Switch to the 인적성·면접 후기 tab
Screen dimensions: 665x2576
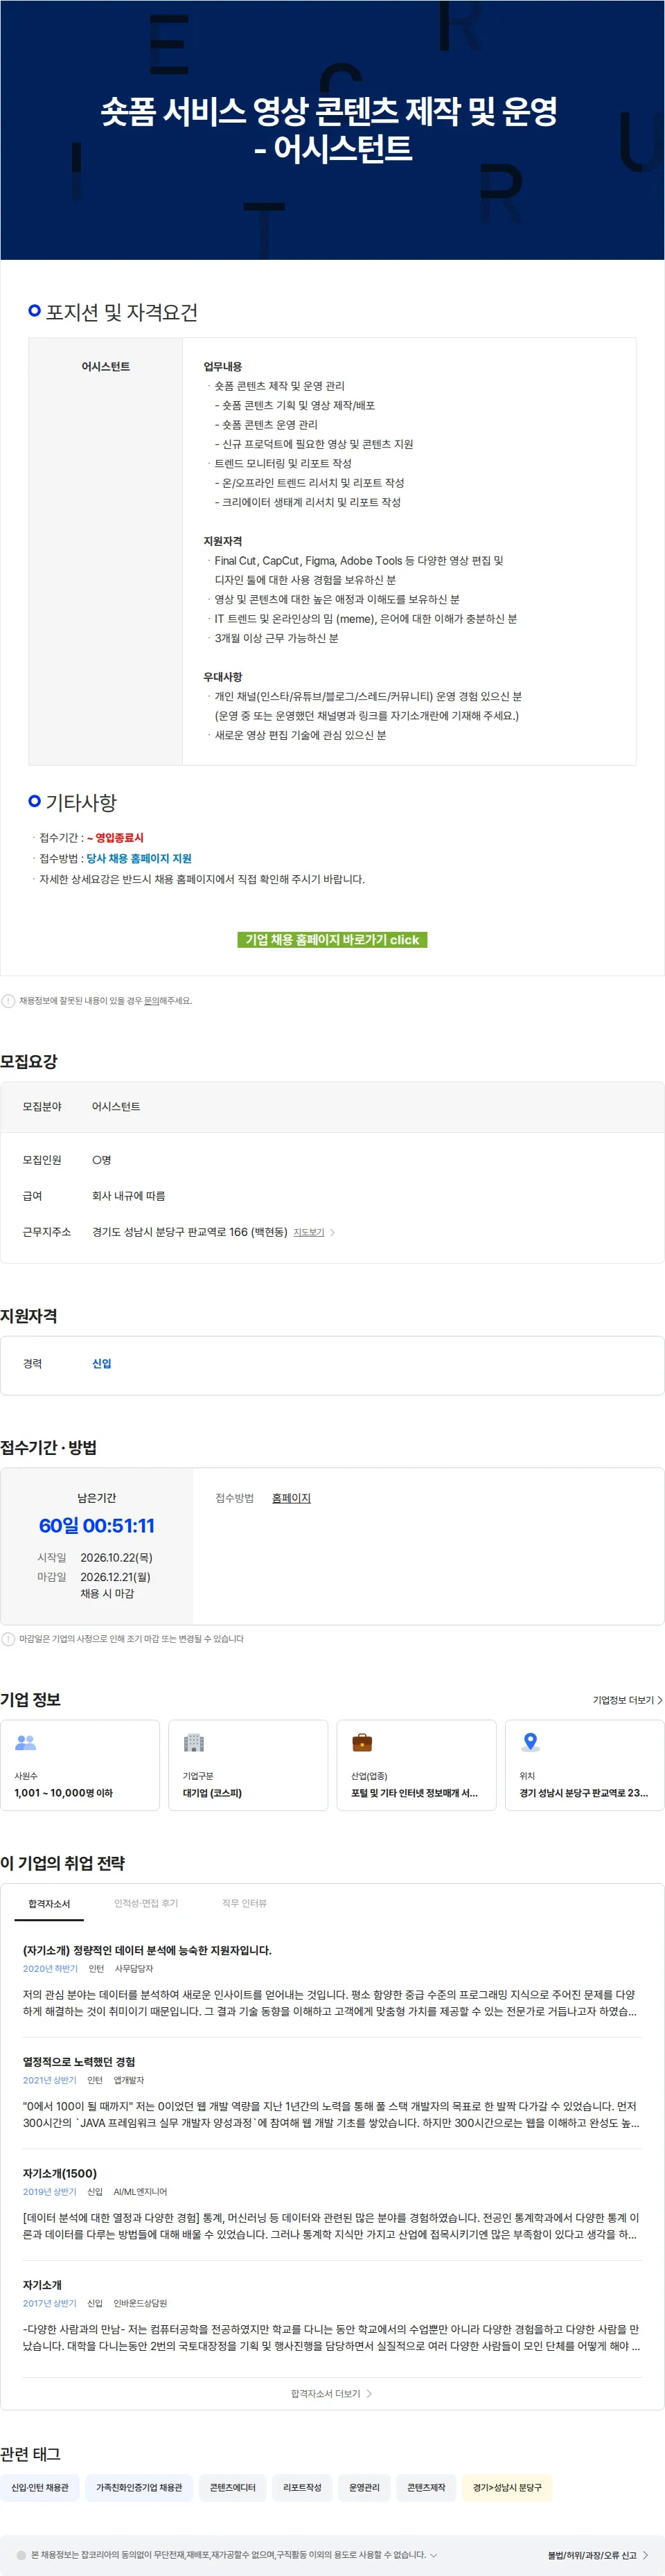pyautogui.click(x=146, y=1903)
